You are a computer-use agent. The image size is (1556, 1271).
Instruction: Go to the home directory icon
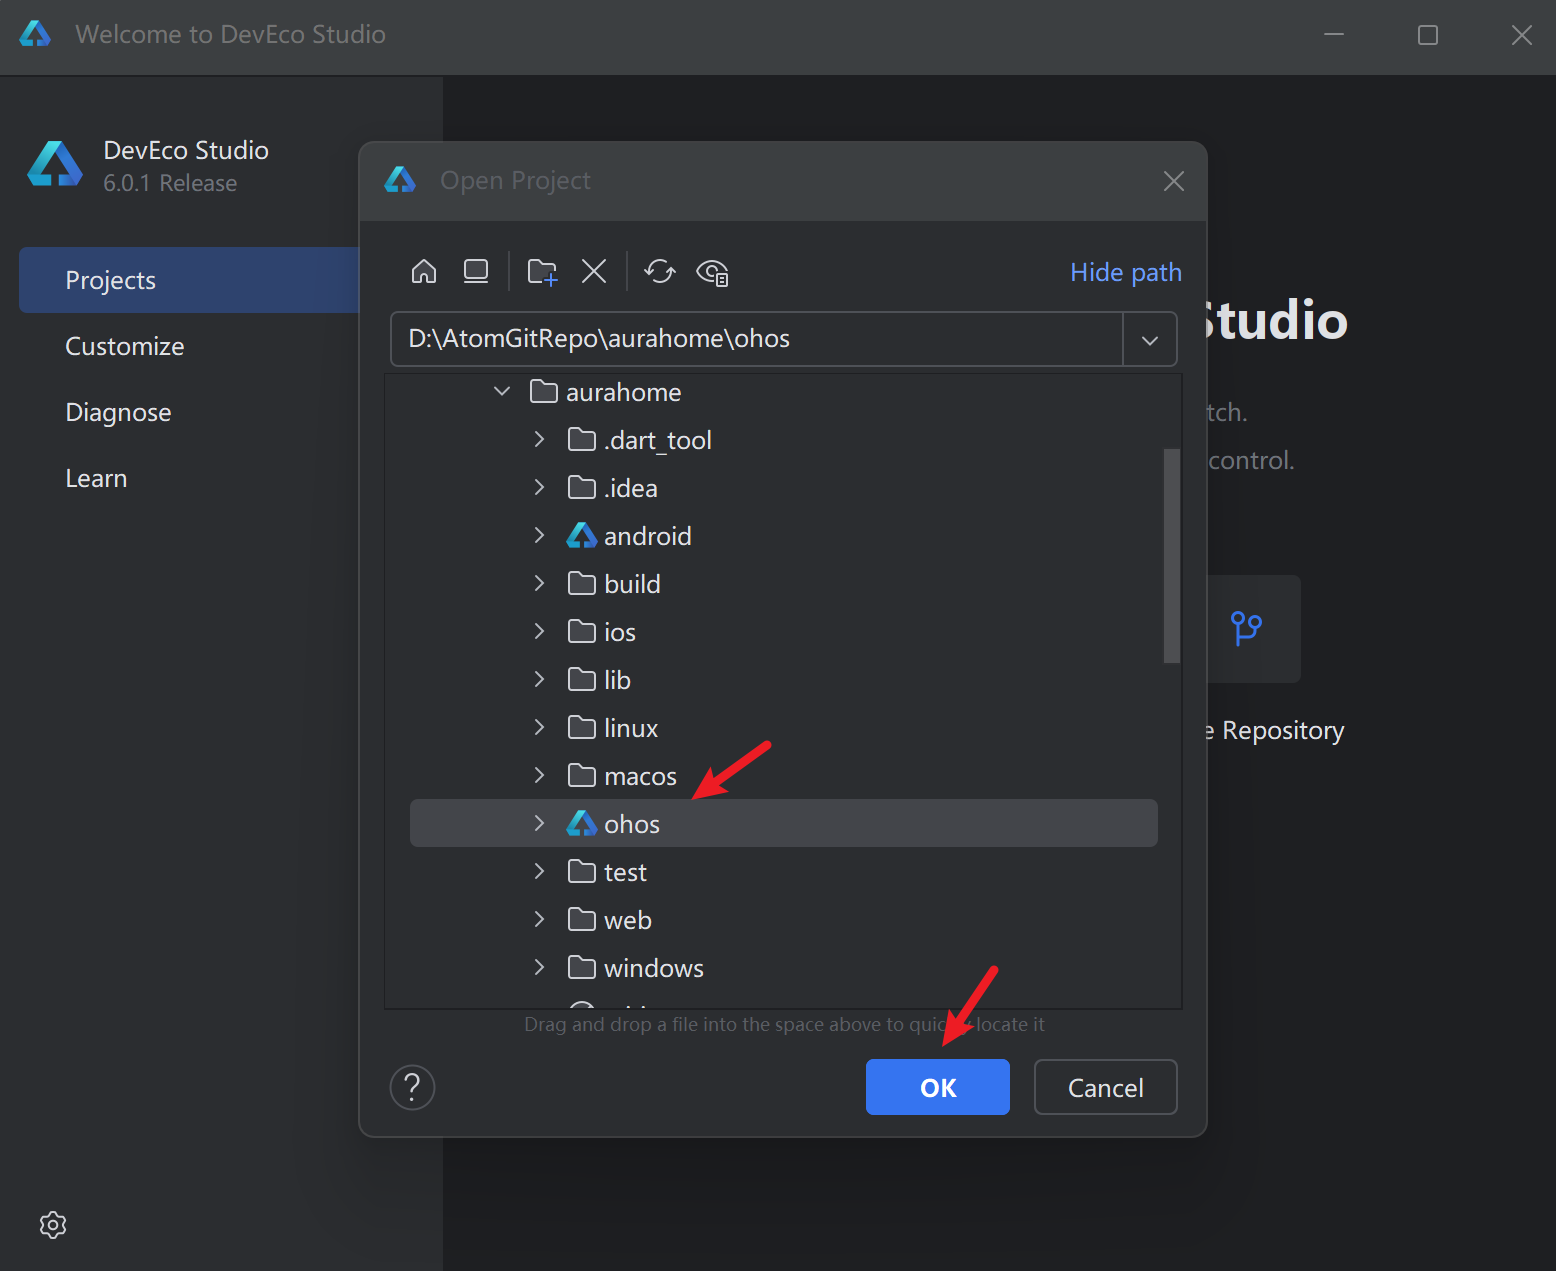[424, 271]
